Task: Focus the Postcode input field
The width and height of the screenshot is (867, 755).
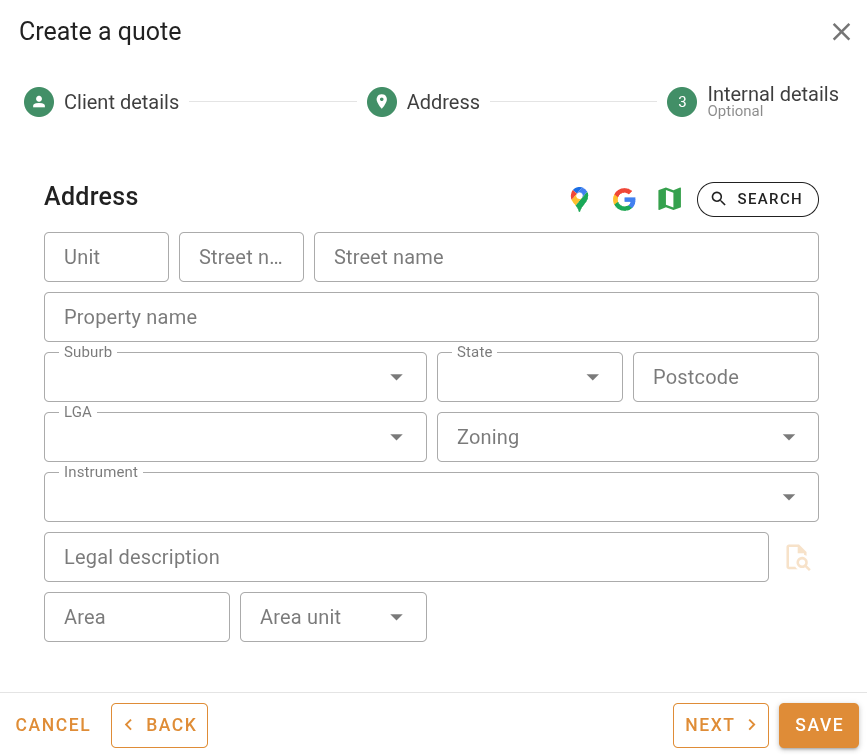Action: click(725, 377)
